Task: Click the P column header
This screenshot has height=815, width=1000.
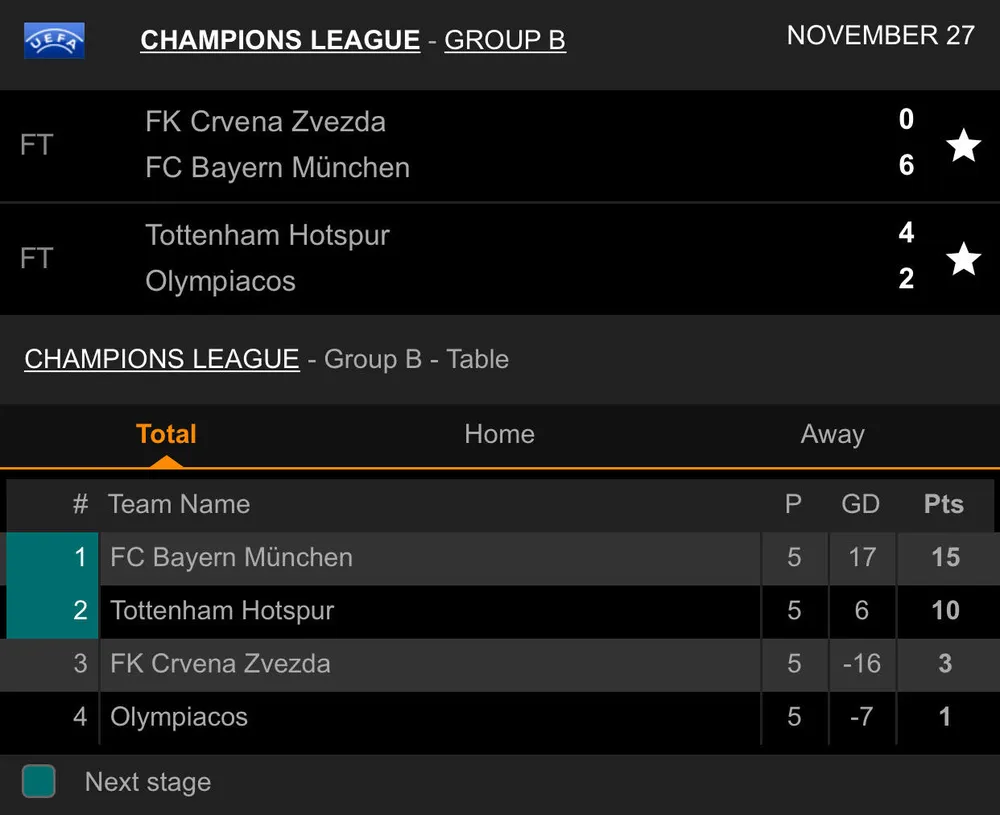Action: (x=793, y=504)
